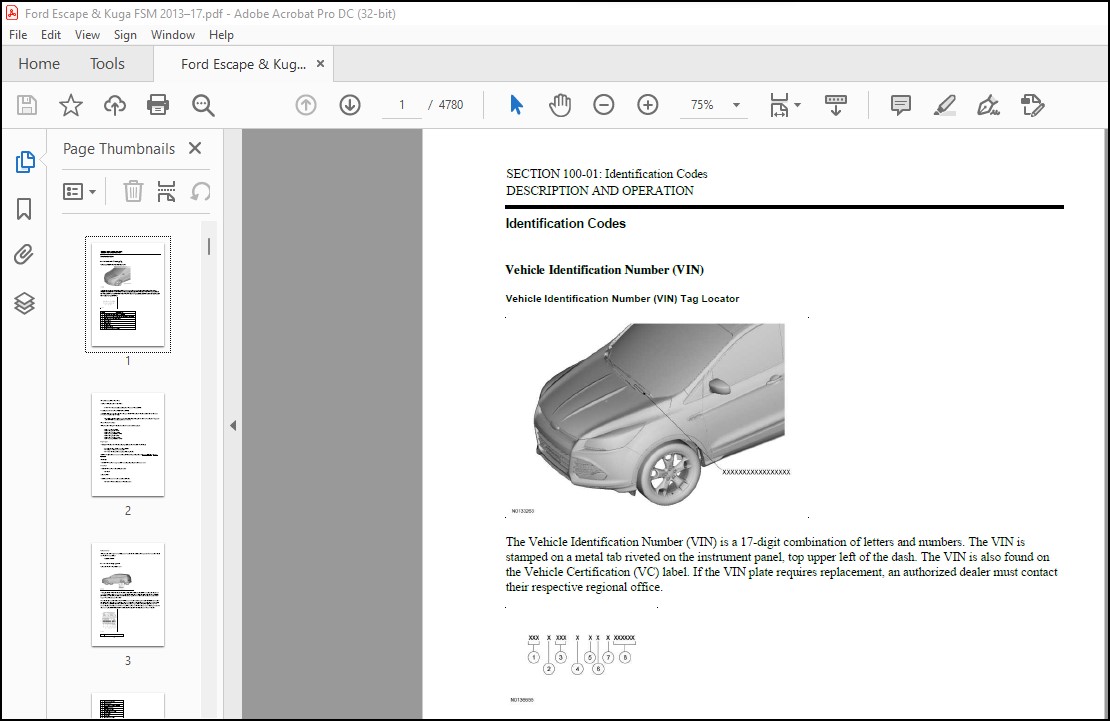The image size is (1110, 721).
Task: Open the Fill & Sign tool
Action: click(x=988, y=105)
